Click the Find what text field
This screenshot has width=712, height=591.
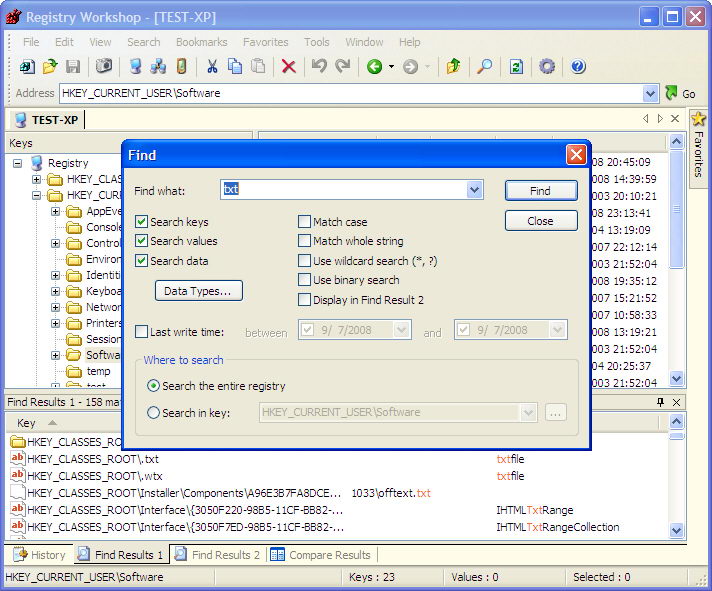[342, 190]
